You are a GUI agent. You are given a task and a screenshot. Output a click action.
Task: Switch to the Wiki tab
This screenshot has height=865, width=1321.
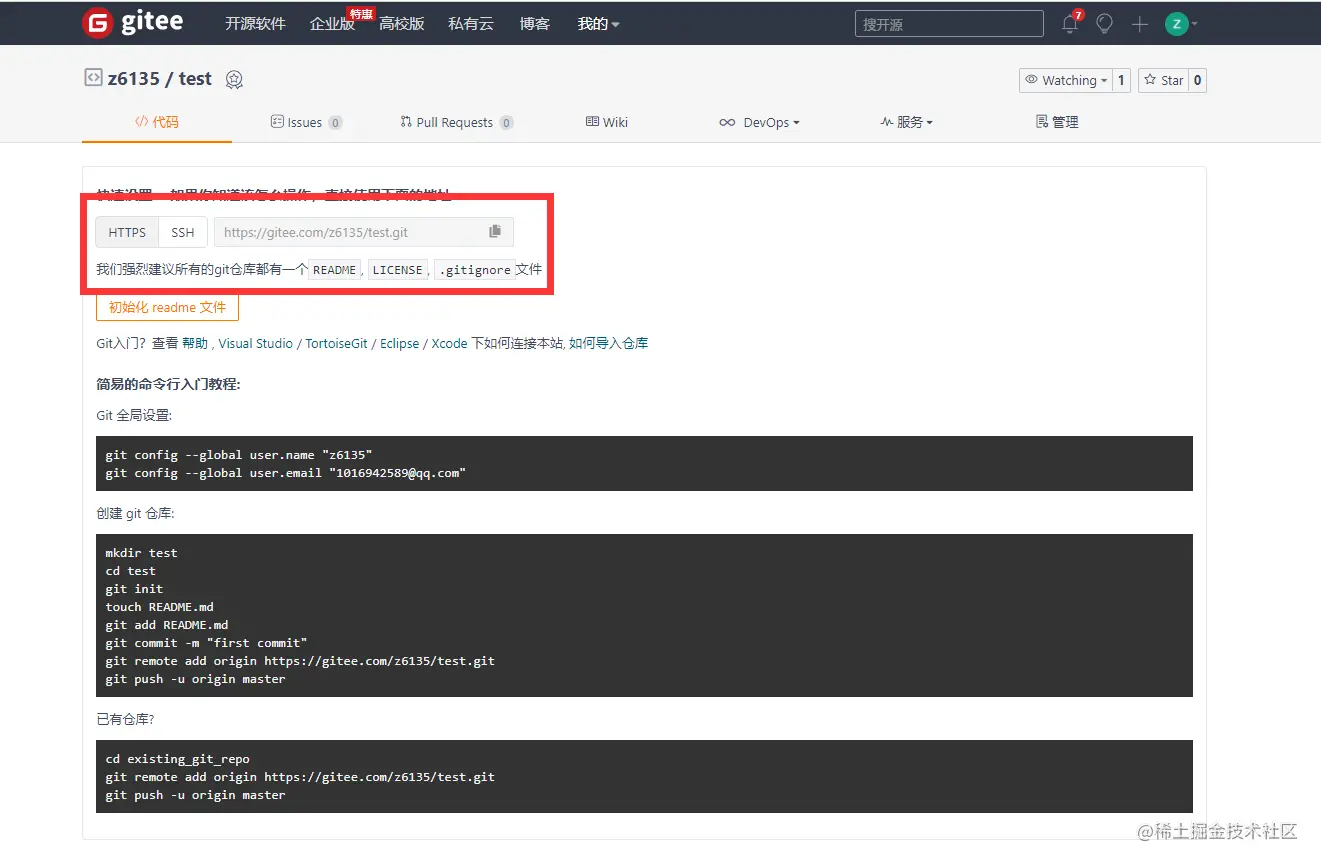[x=607, y=122]
